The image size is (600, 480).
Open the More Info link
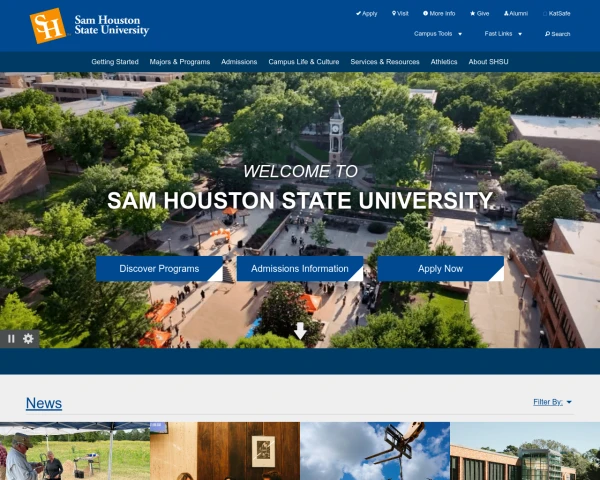click(x=439, y=13)
